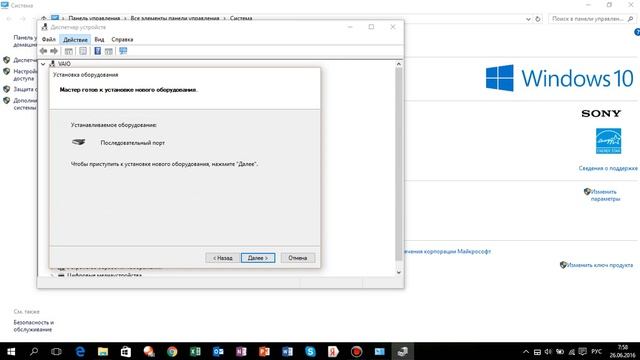Viewport: 640px width, 360px height.
Task: Open the blue Help icon in Device Manager toolbar
Action: (x=98, y=51)
